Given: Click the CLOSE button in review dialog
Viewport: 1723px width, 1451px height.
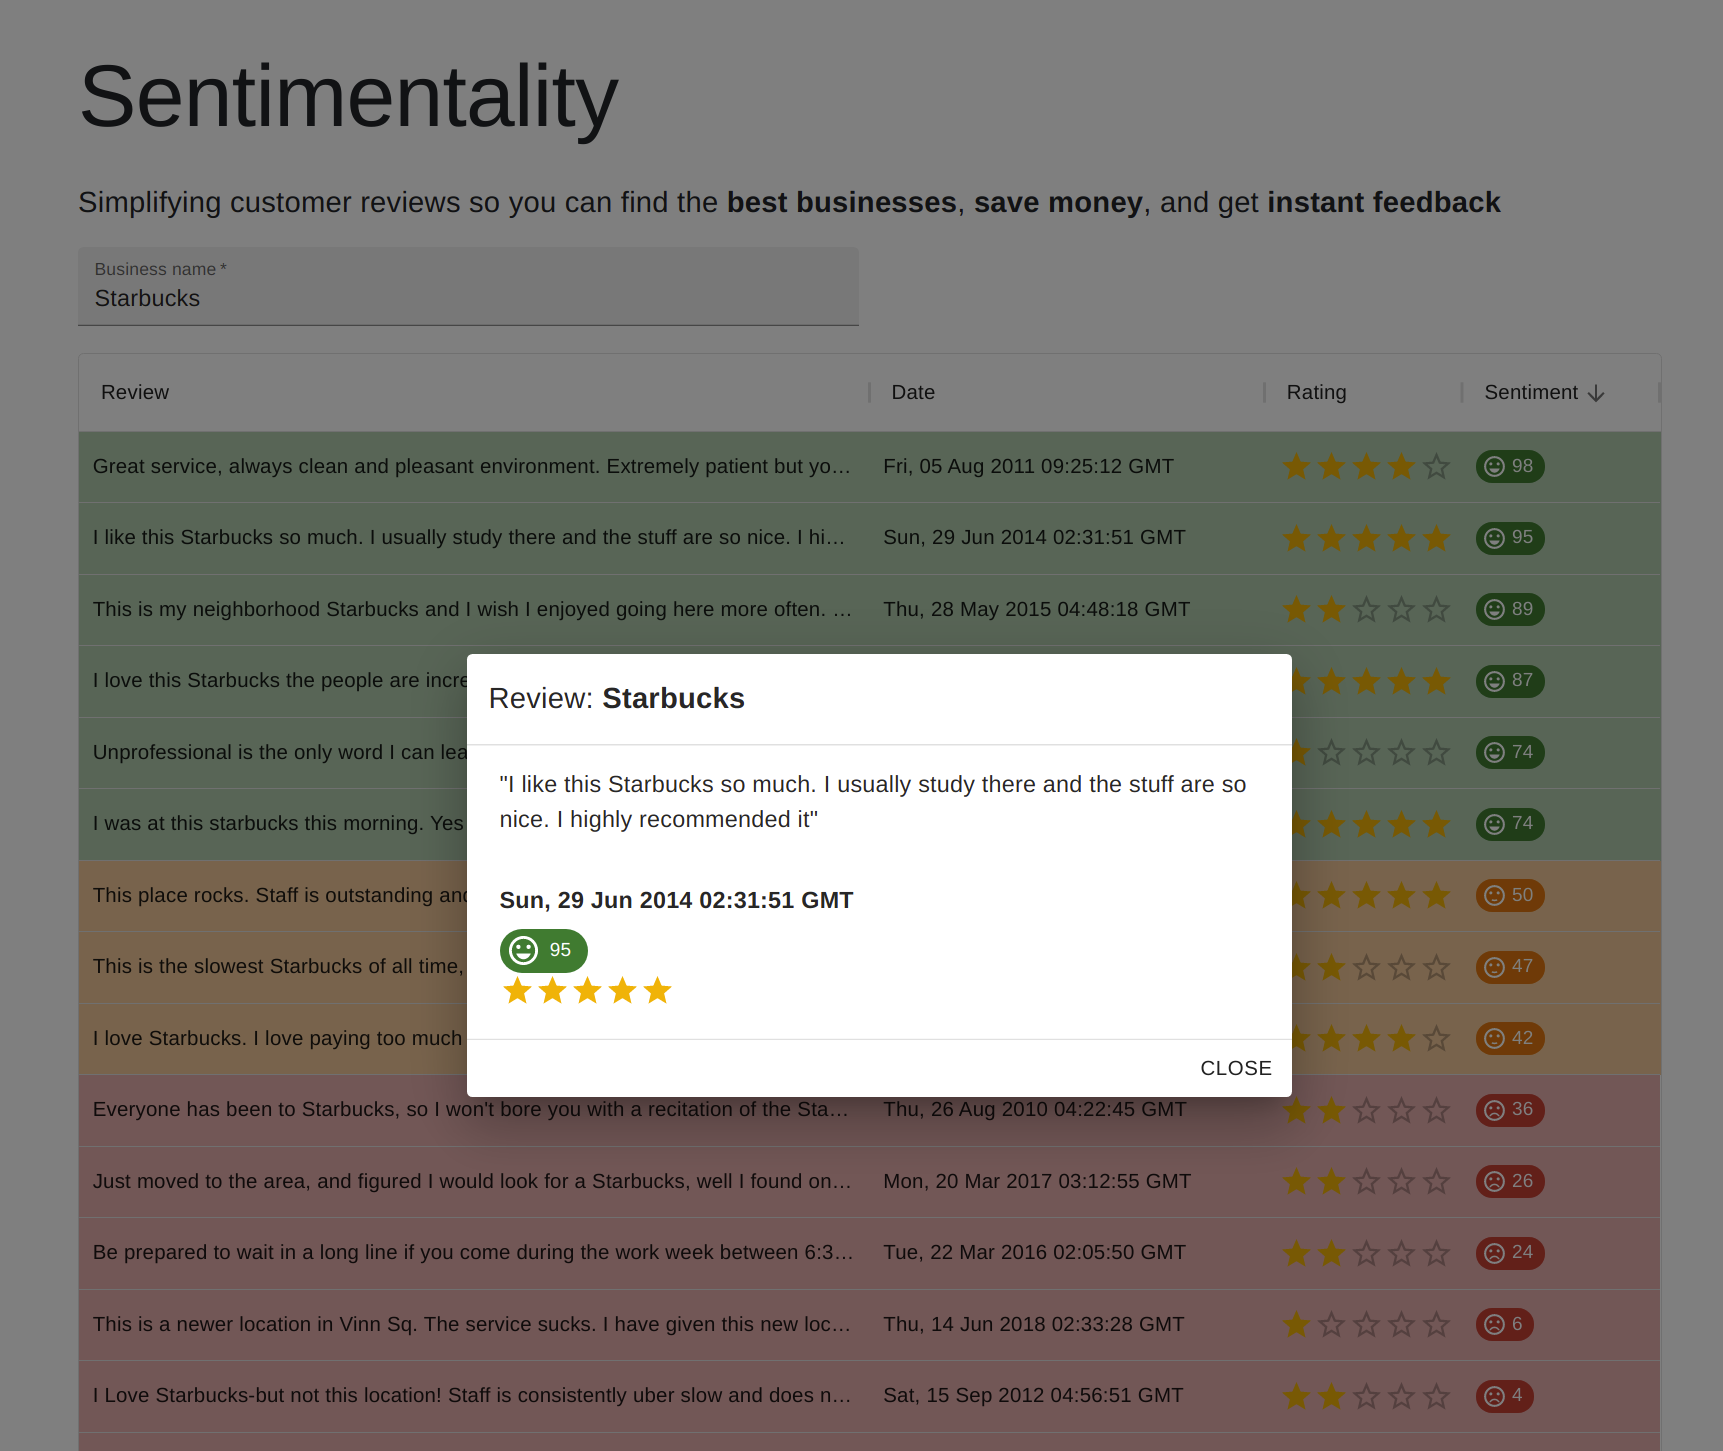Looking at the screenshot, I should point(1235,1068).
